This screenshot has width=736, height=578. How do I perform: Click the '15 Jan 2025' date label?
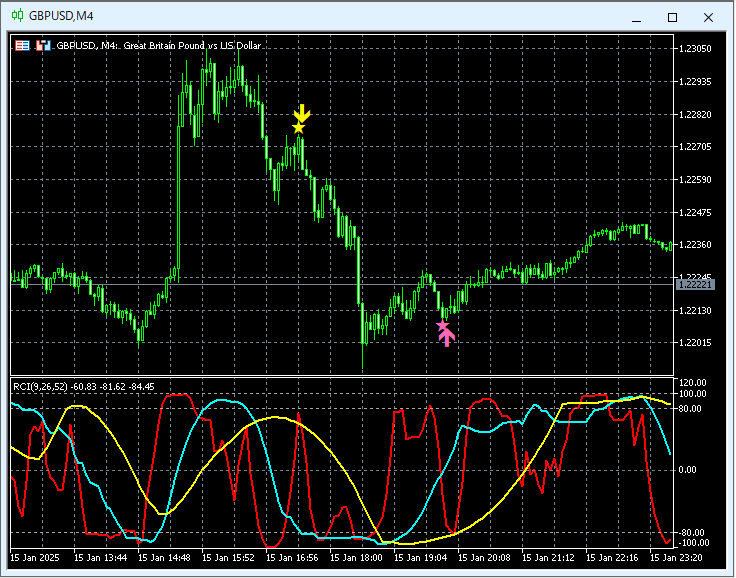[x=35, y=557]
